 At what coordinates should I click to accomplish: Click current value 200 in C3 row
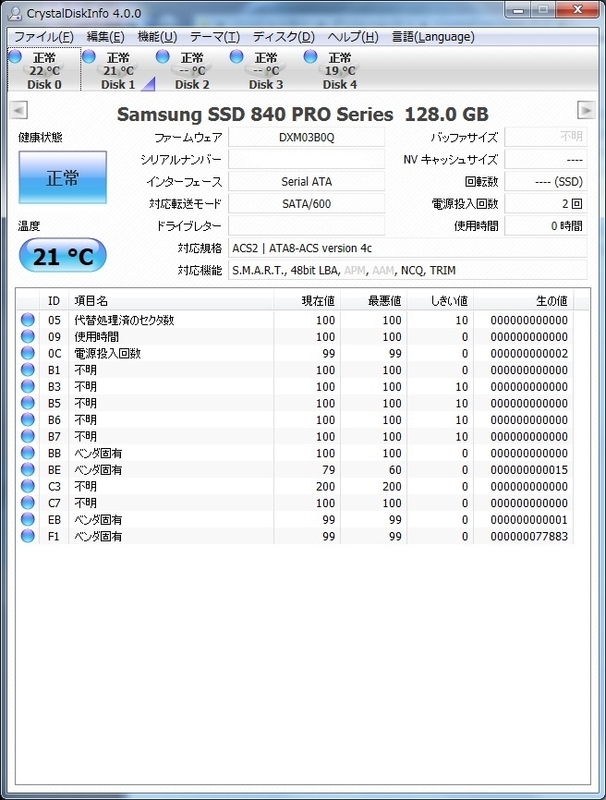click(325, 486)
